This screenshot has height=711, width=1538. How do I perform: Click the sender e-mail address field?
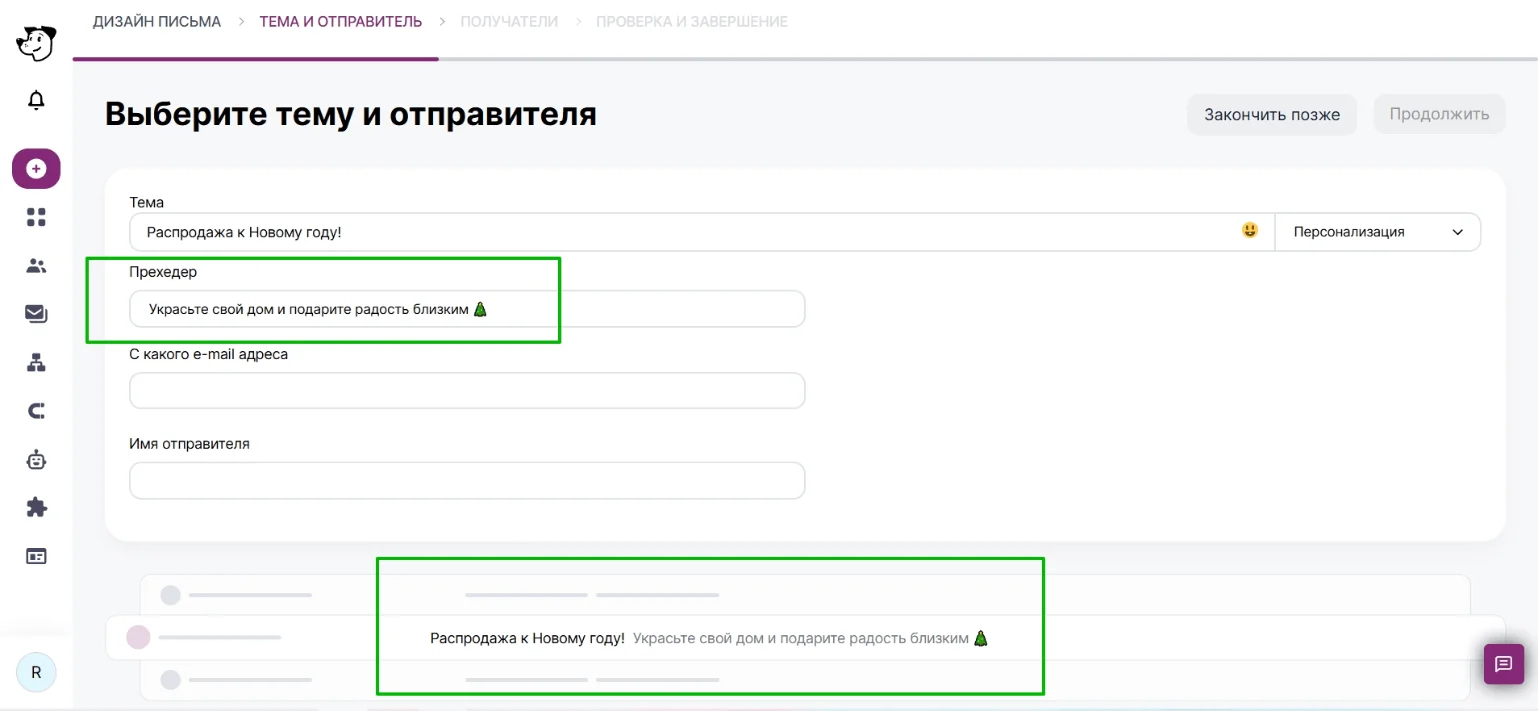click(467, 391)
